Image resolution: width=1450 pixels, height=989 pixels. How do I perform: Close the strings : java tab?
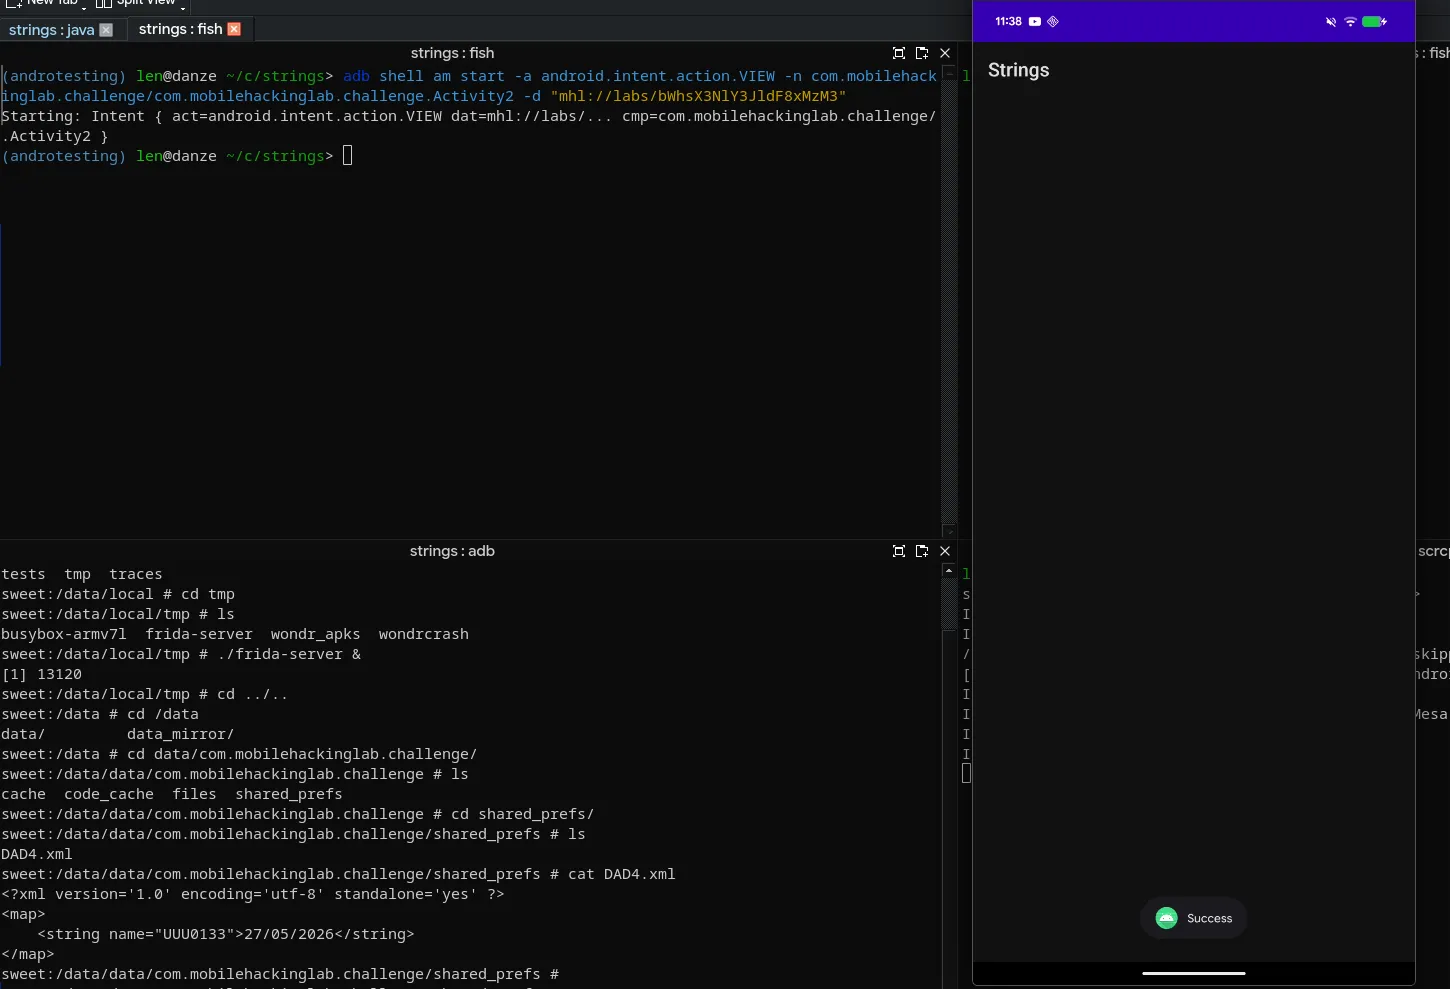106,30
